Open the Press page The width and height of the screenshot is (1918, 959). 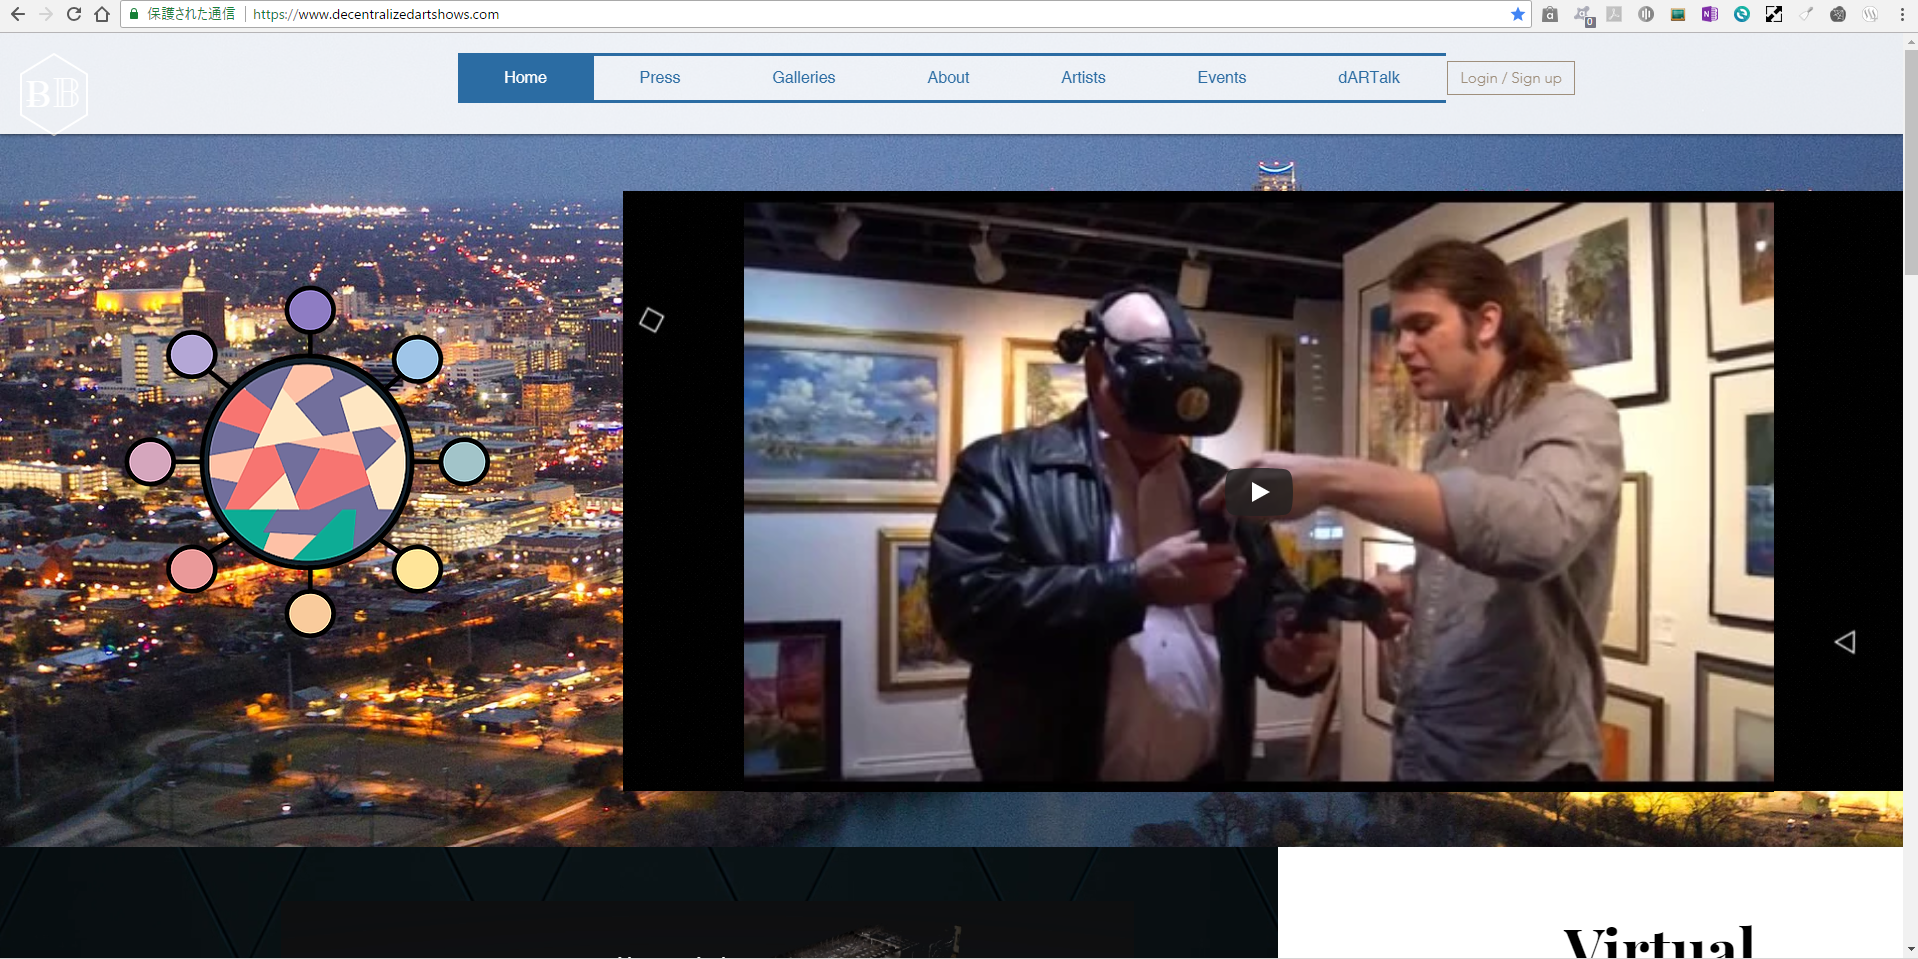pyautogui.click(x=659, y=78)
